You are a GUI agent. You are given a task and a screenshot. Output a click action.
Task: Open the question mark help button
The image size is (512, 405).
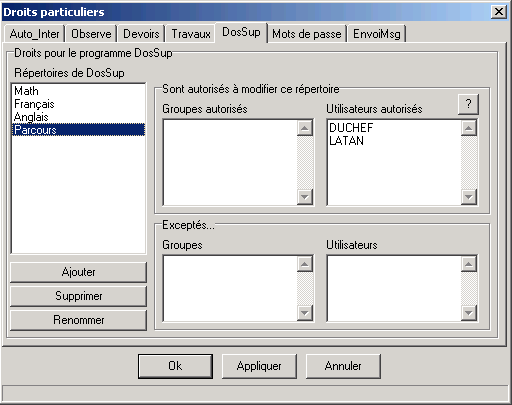click(x=468, y=104)
